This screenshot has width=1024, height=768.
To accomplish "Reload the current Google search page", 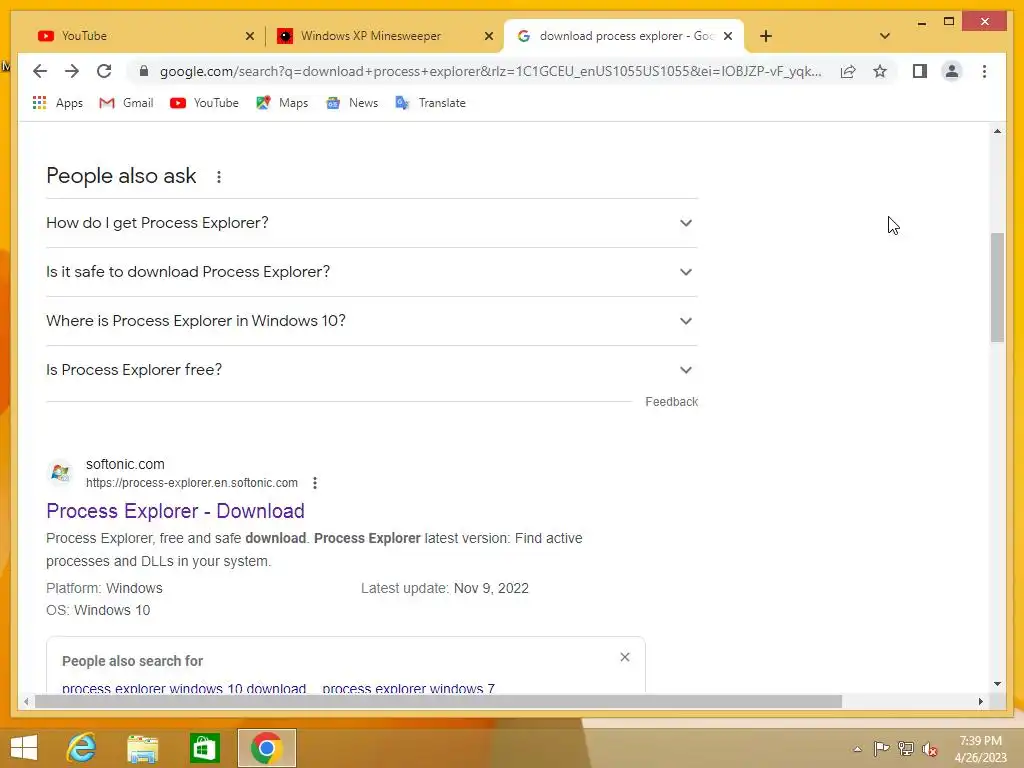I will pyautogui.click(x=104, y=71).
